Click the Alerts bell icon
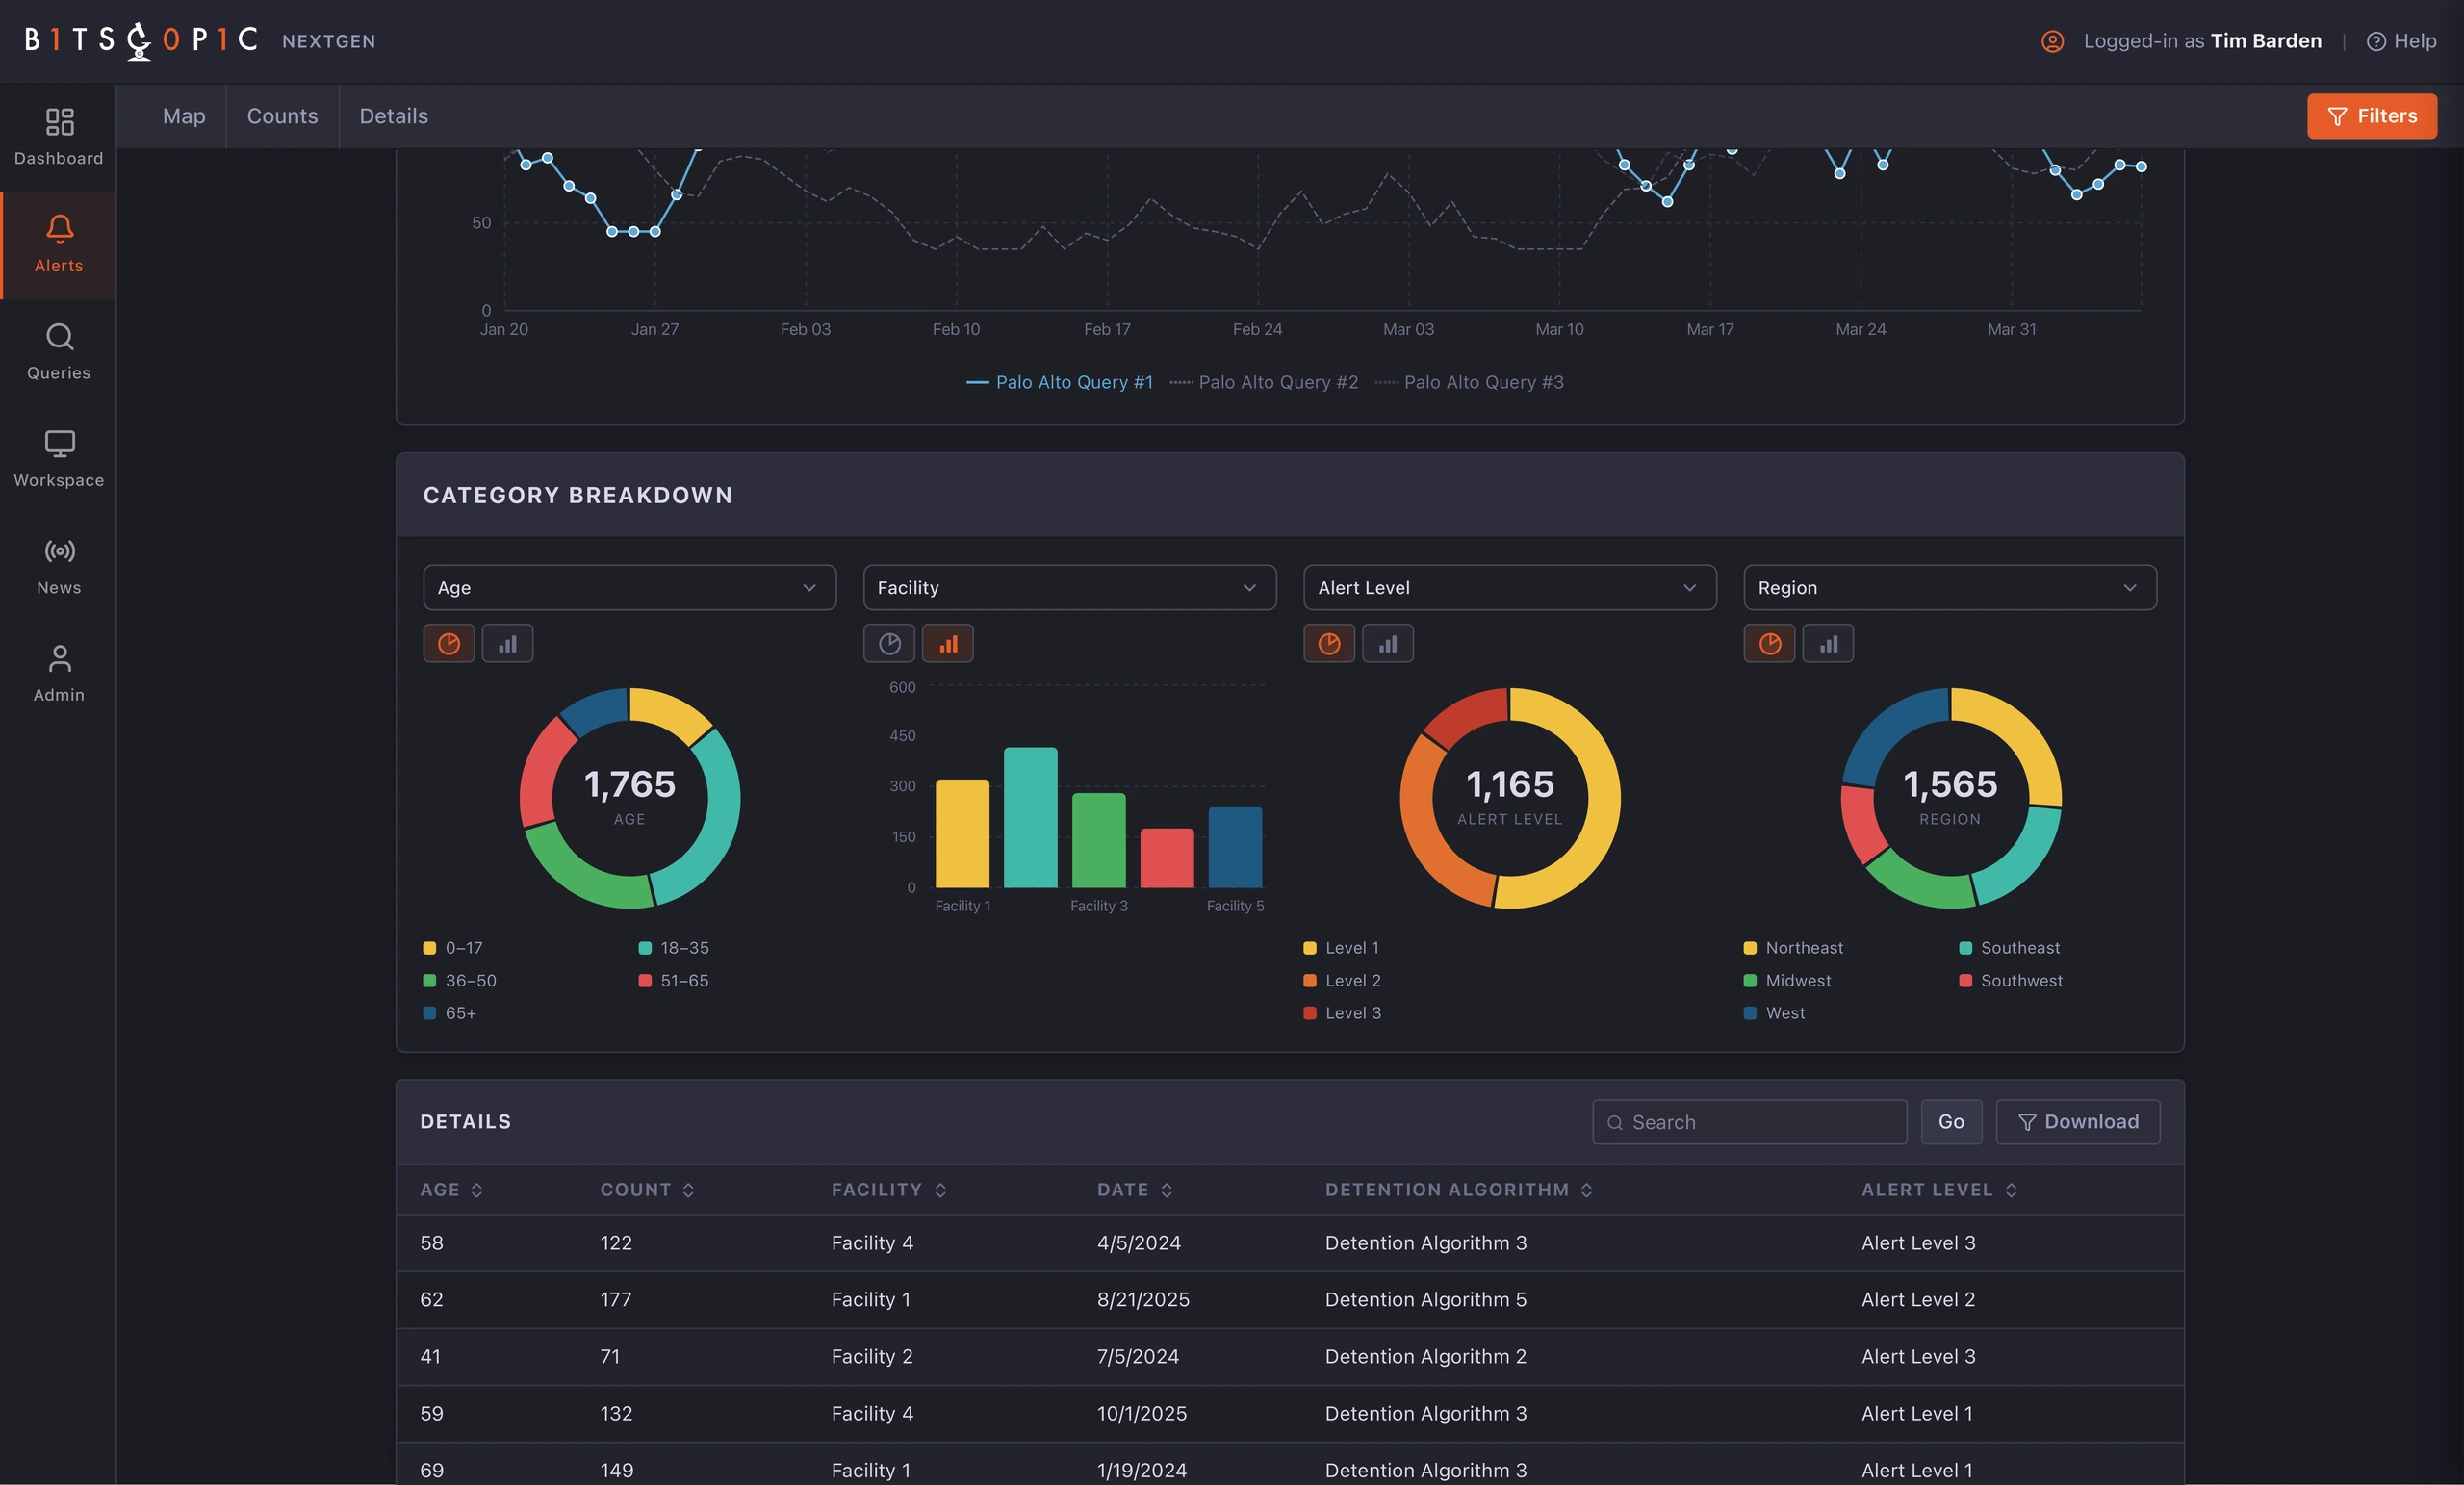This screenshot has width=2464, height=1485. (x=59, y=229)
